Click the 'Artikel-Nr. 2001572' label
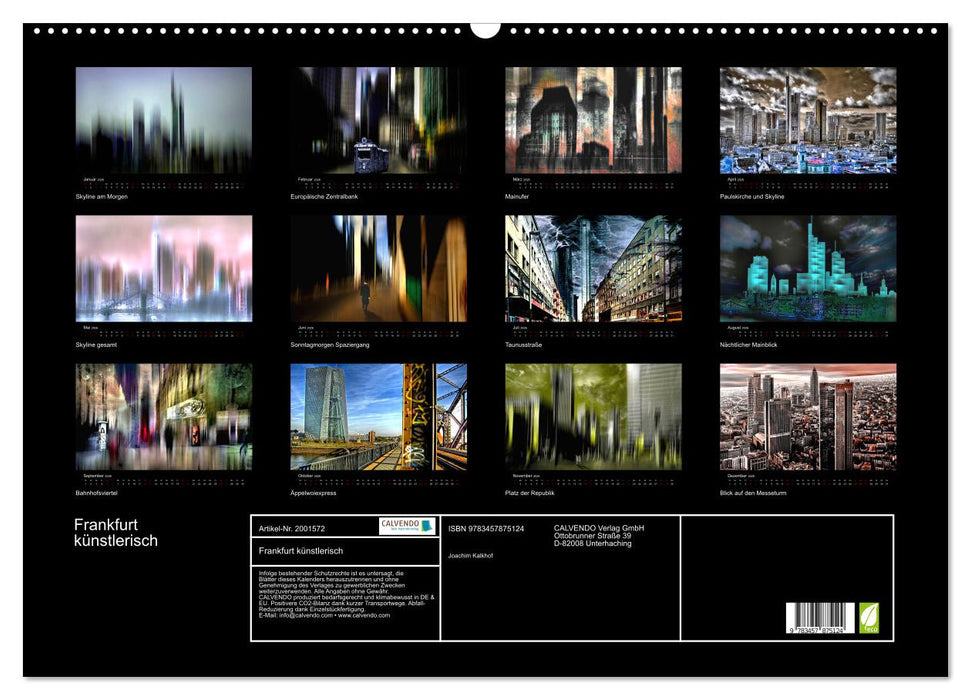 click(x=293, y=525)
